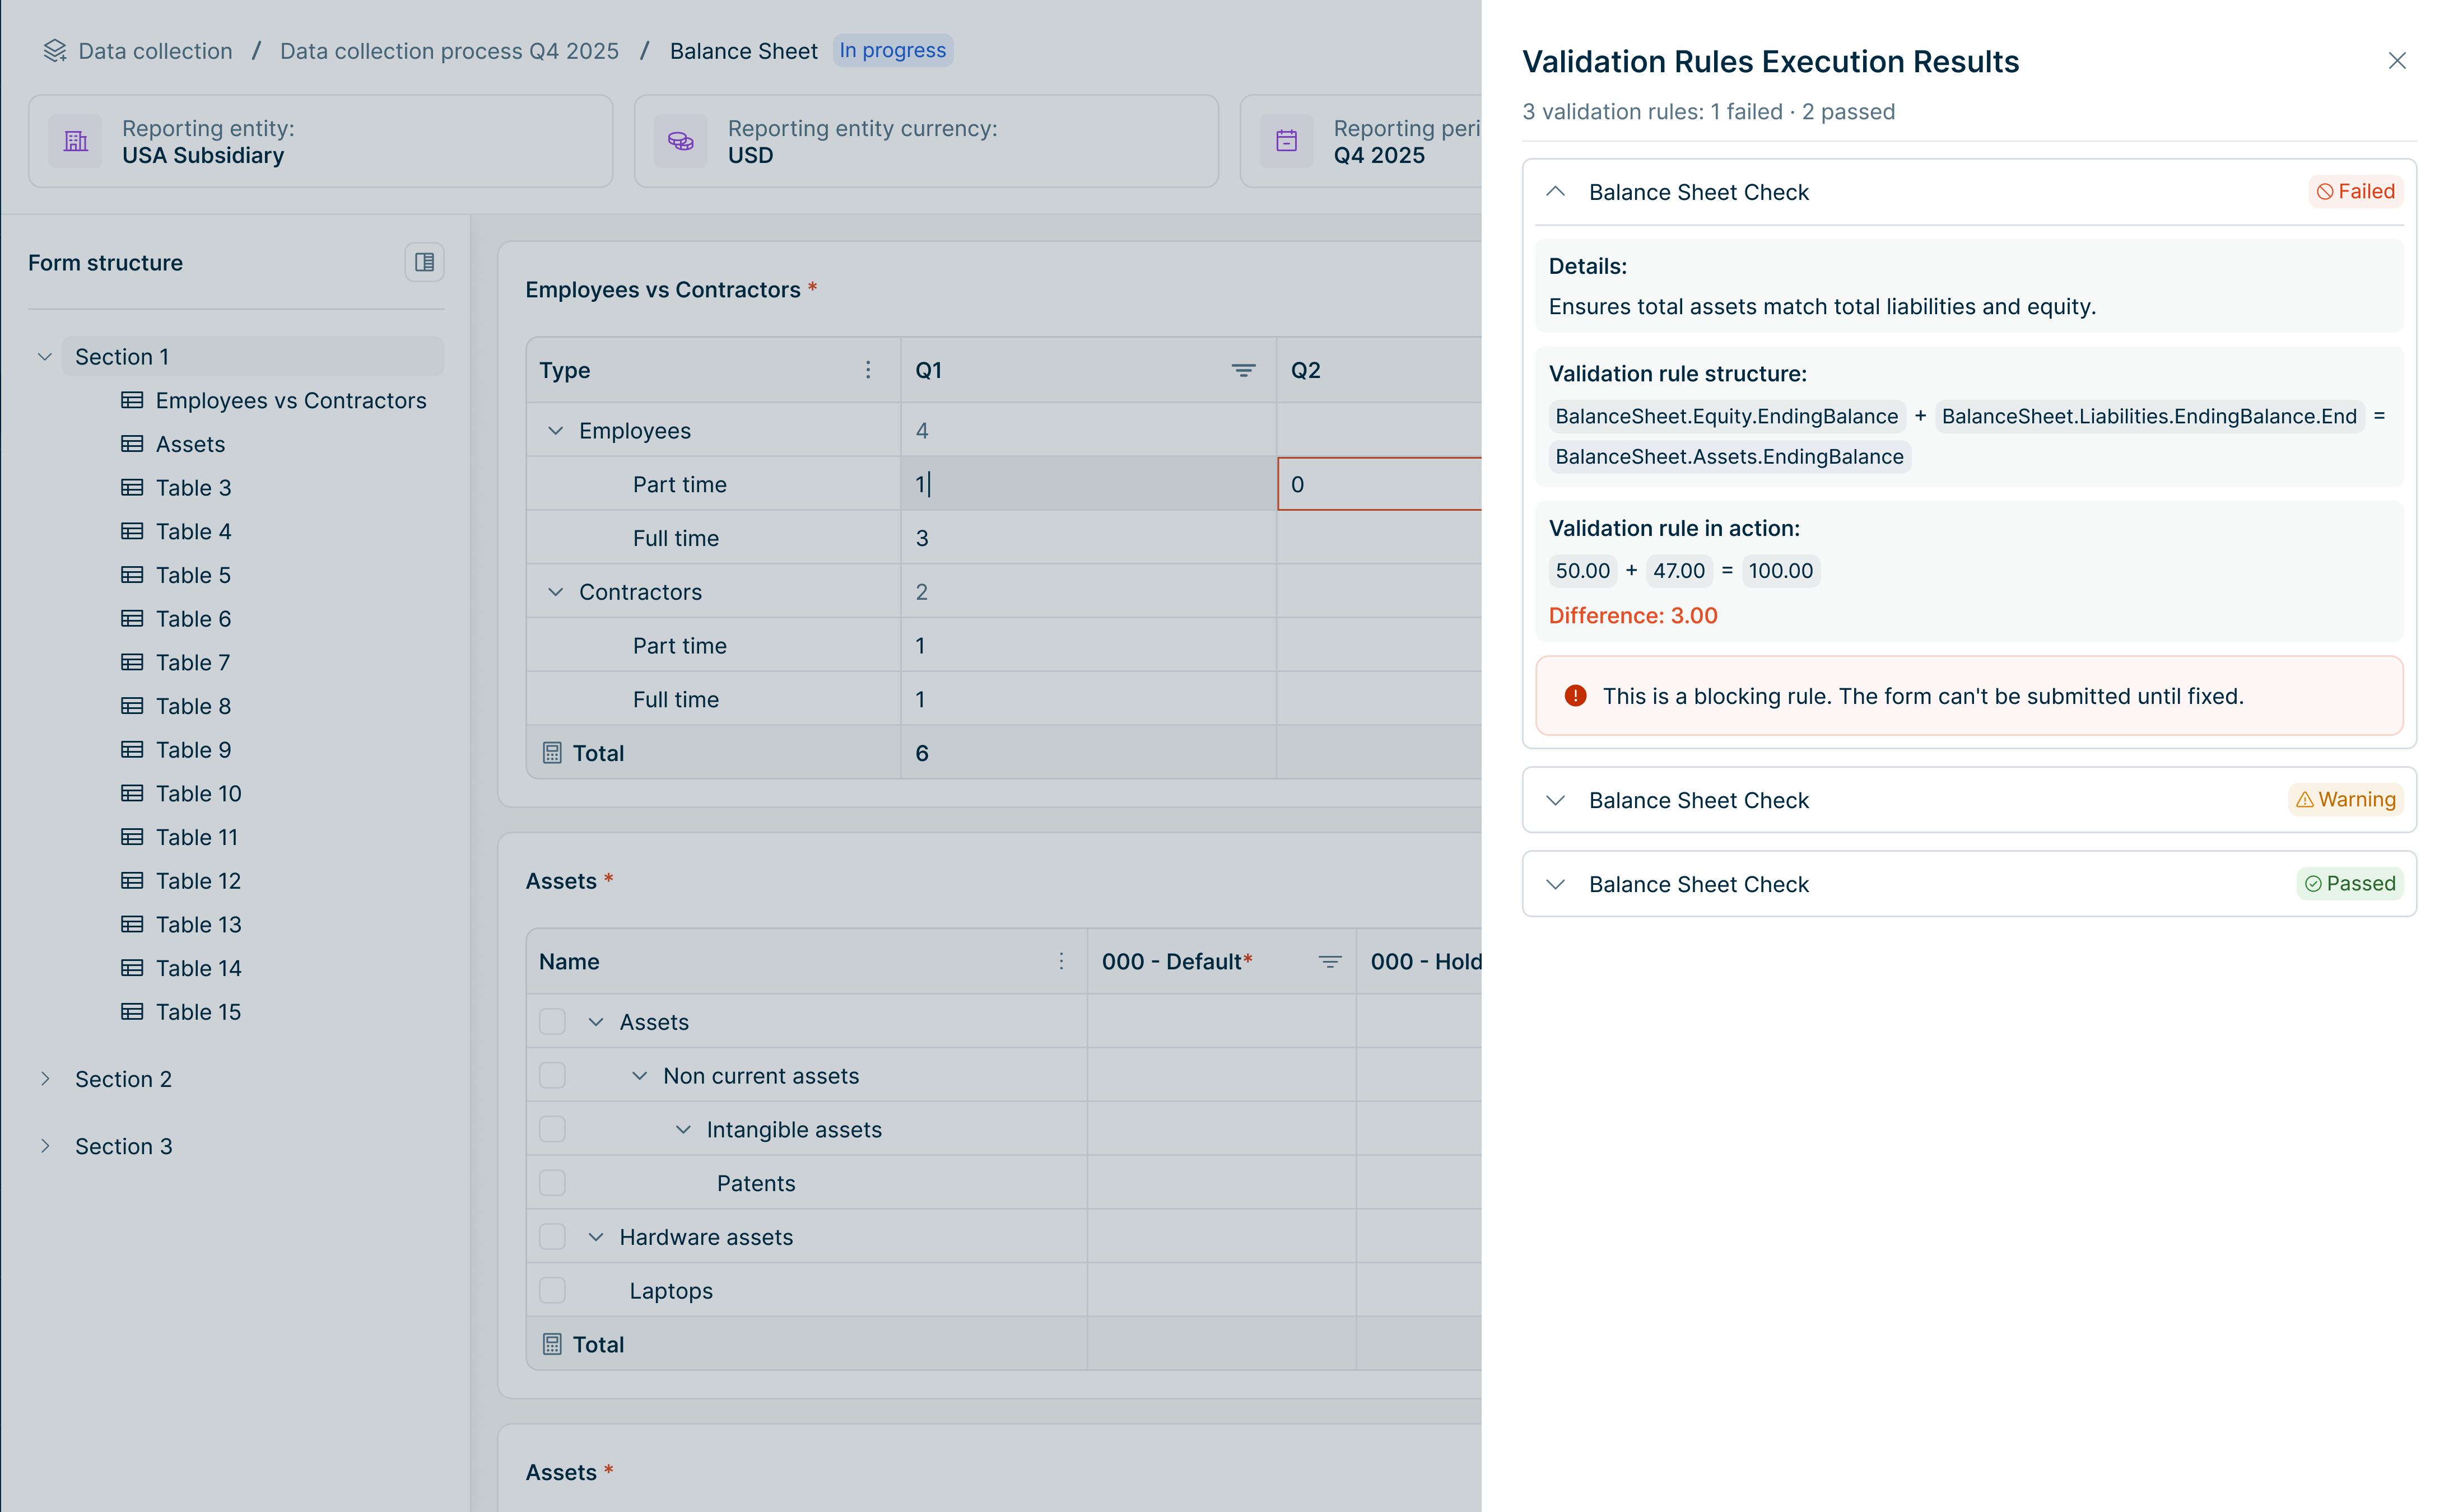The height and width of the screenshot is (1512, 2458).
Task: Select Table 10 in the form structure
Action: (197, 793)
